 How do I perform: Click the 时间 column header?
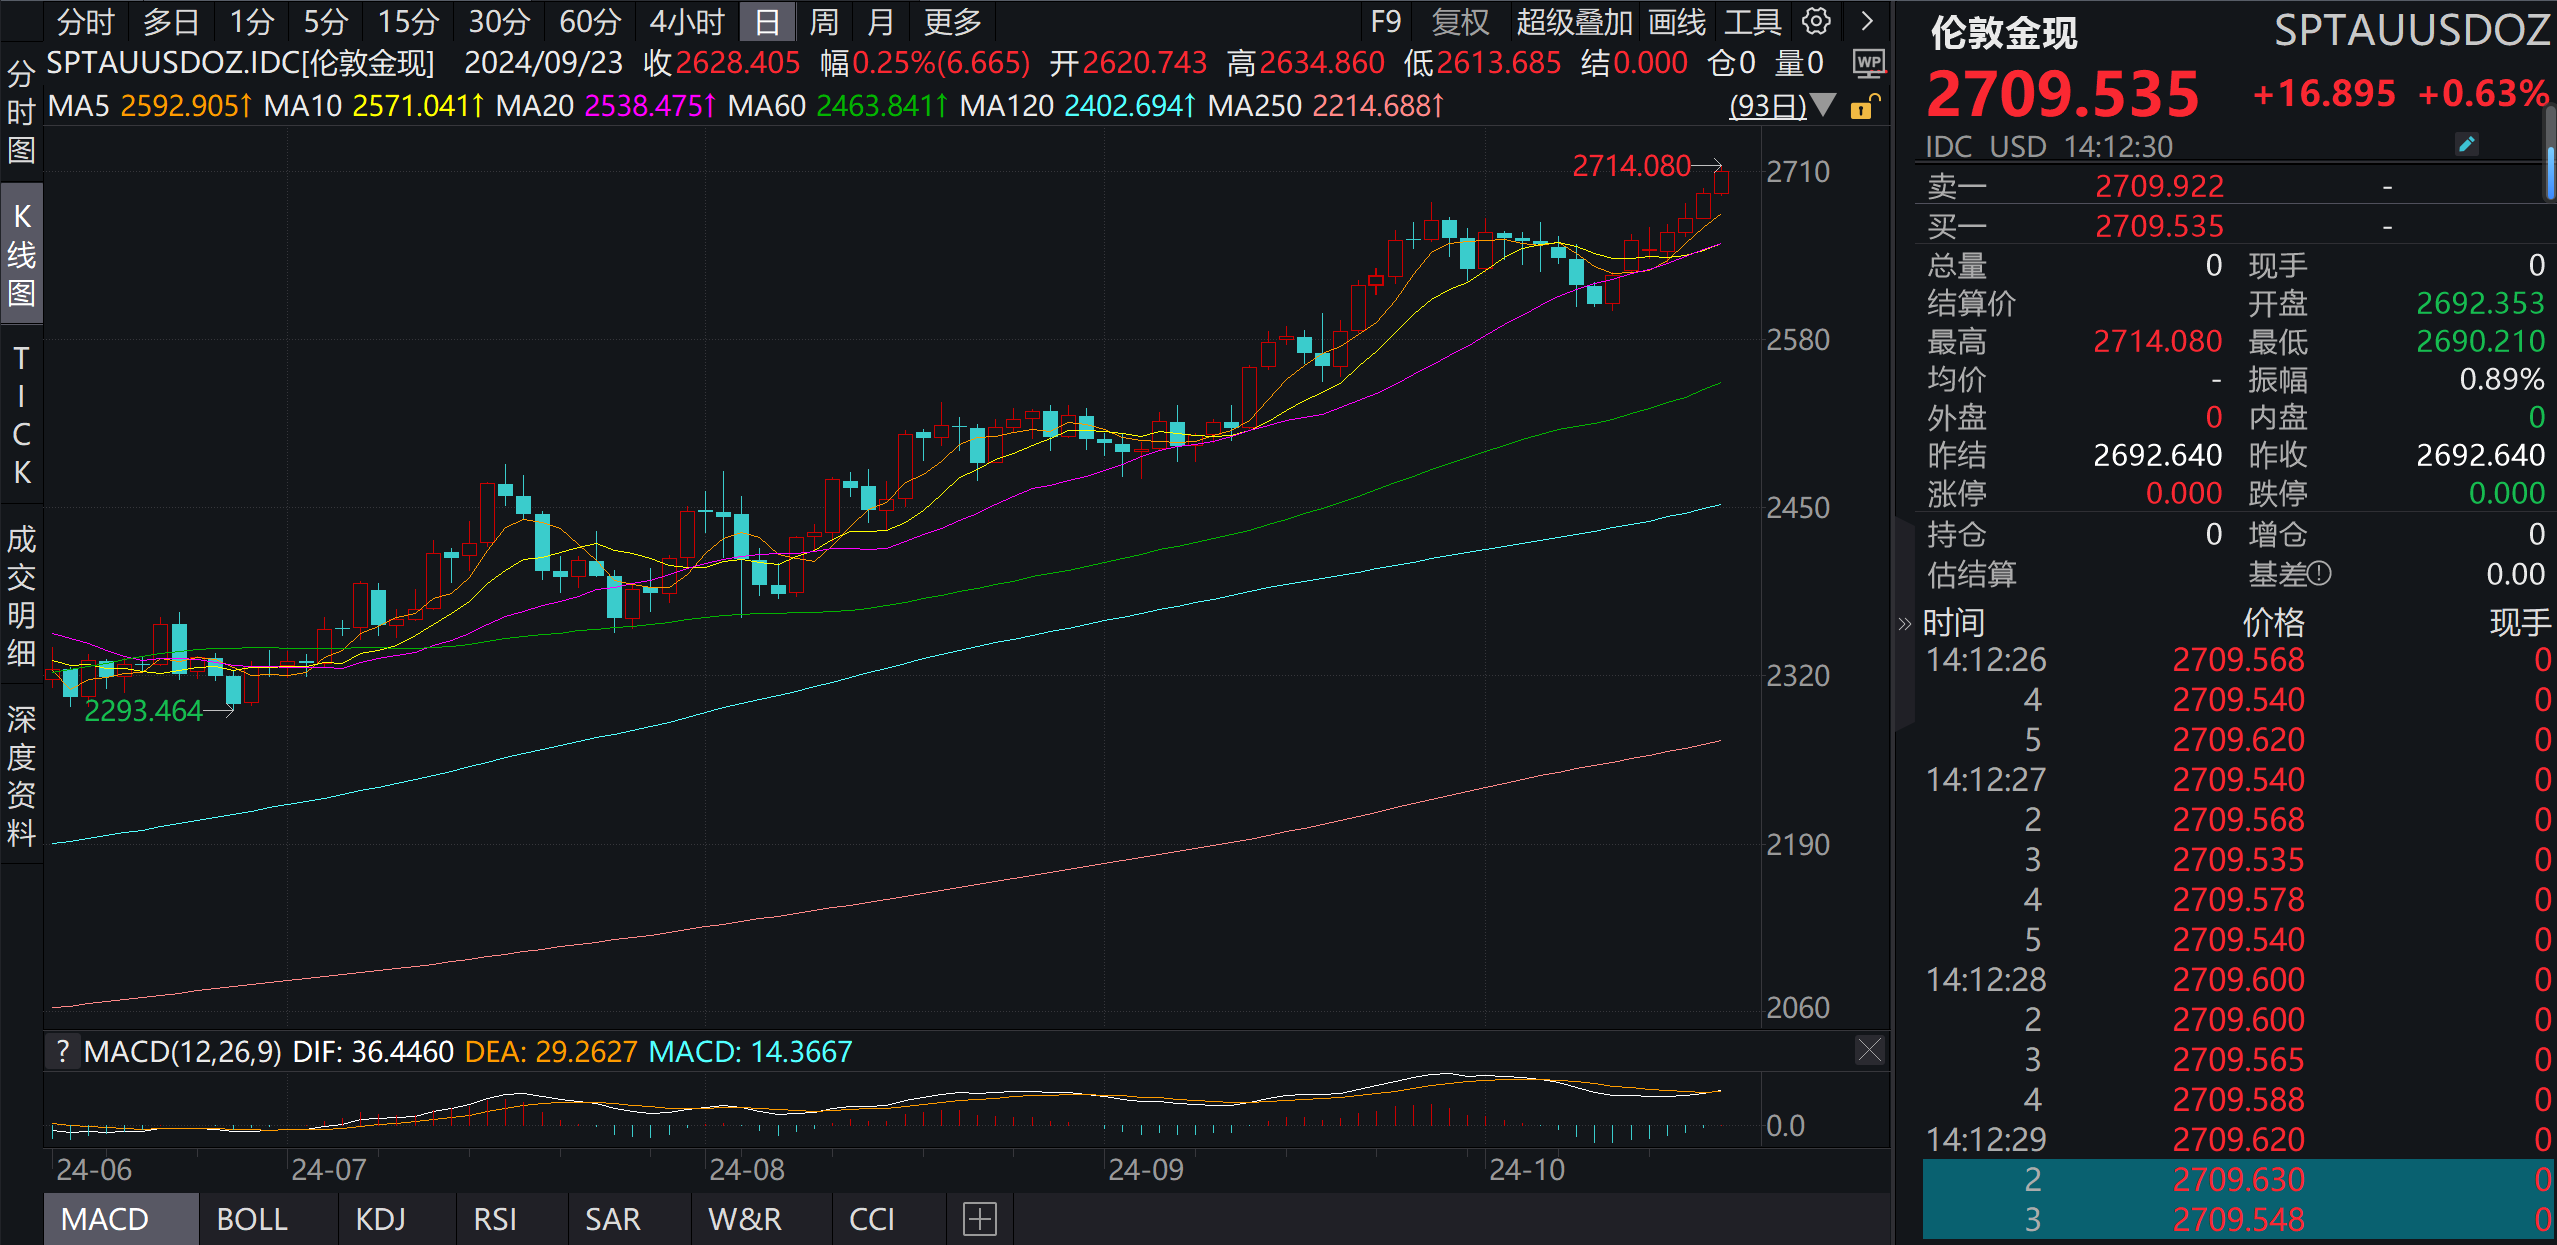[1954, 623]
